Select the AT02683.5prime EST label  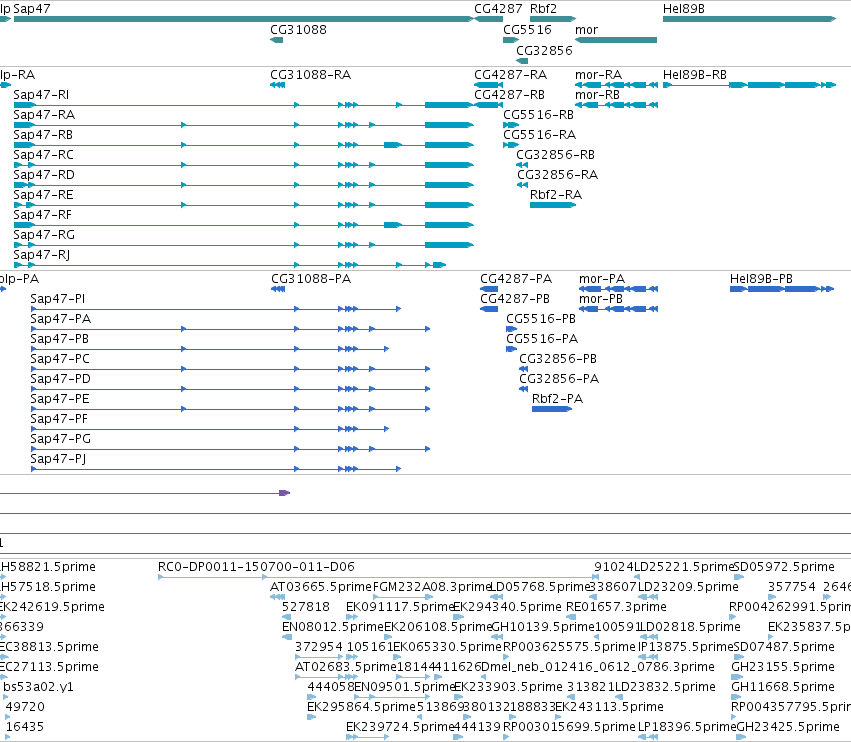tap(346, 667)
